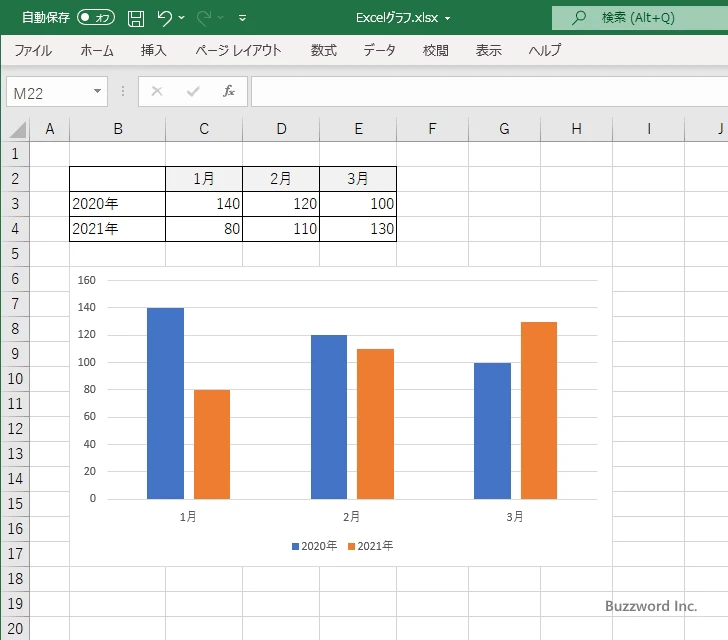This screenshot has width=728, height=640.
Task: Click the cell containing 1月 header
Action: (204, 179)
